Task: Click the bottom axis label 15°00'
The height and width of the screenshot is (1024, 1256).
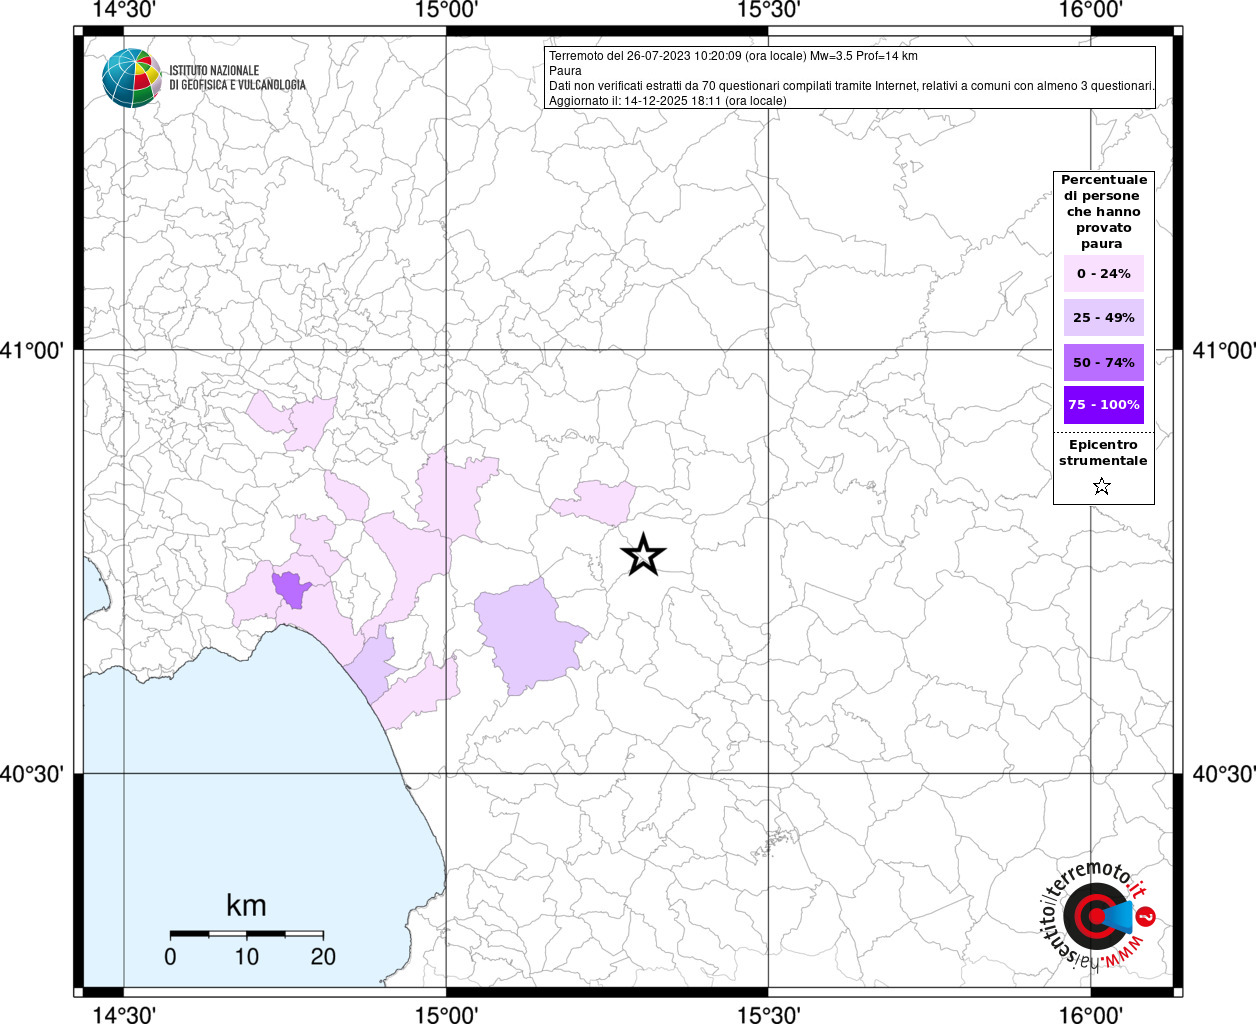Action: point(446,1015)
